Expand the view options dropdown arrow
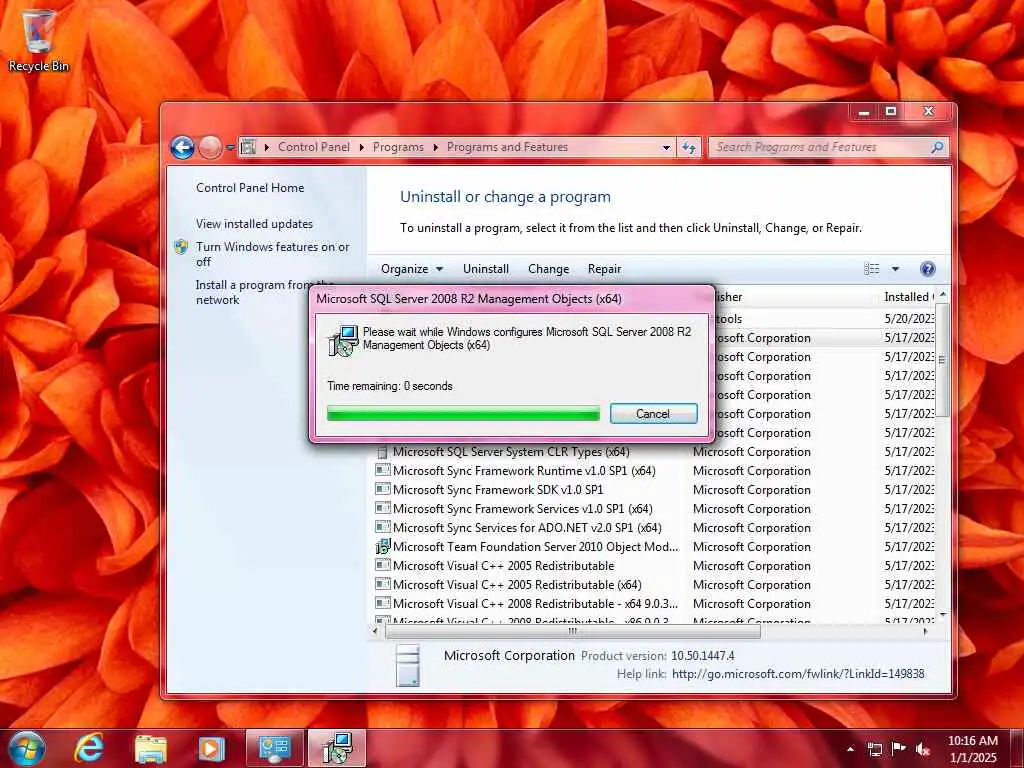Screen dimensions: 1024x768 coord(895,269)
